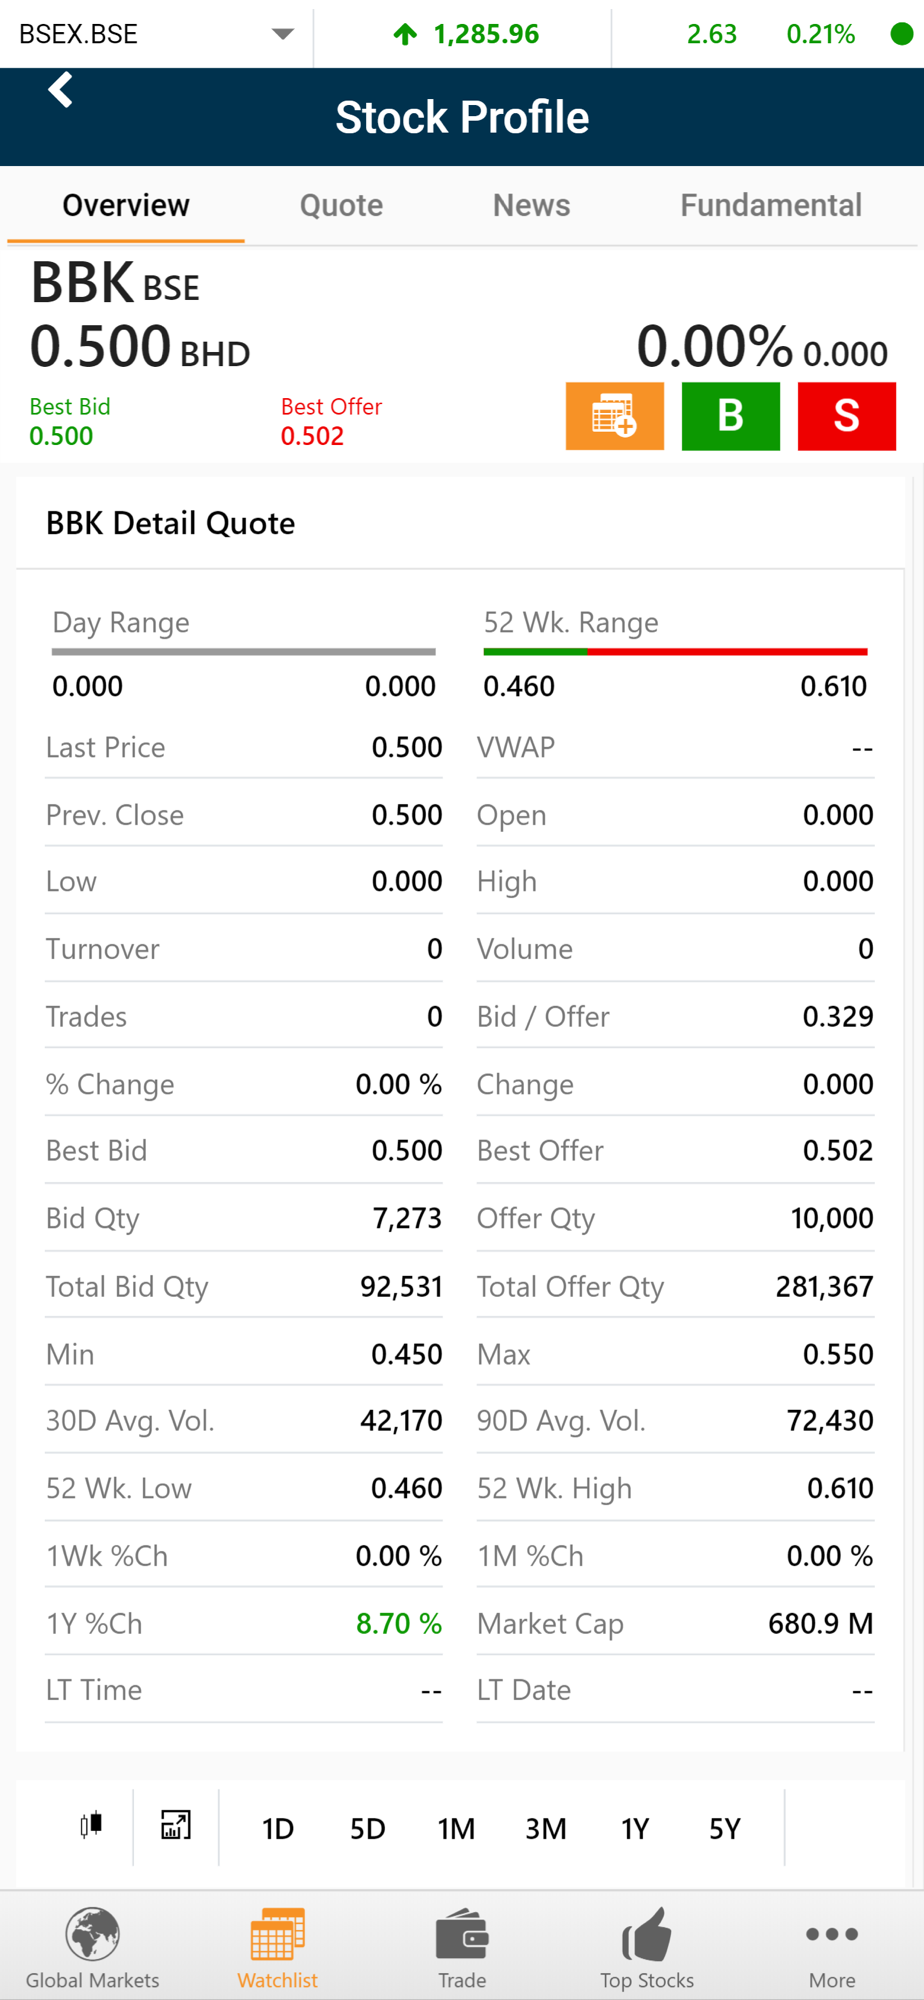This screenshot has width=924, height=2000.
Task: Click the green up arrow by 1,285.96
Action: [405, 35]
